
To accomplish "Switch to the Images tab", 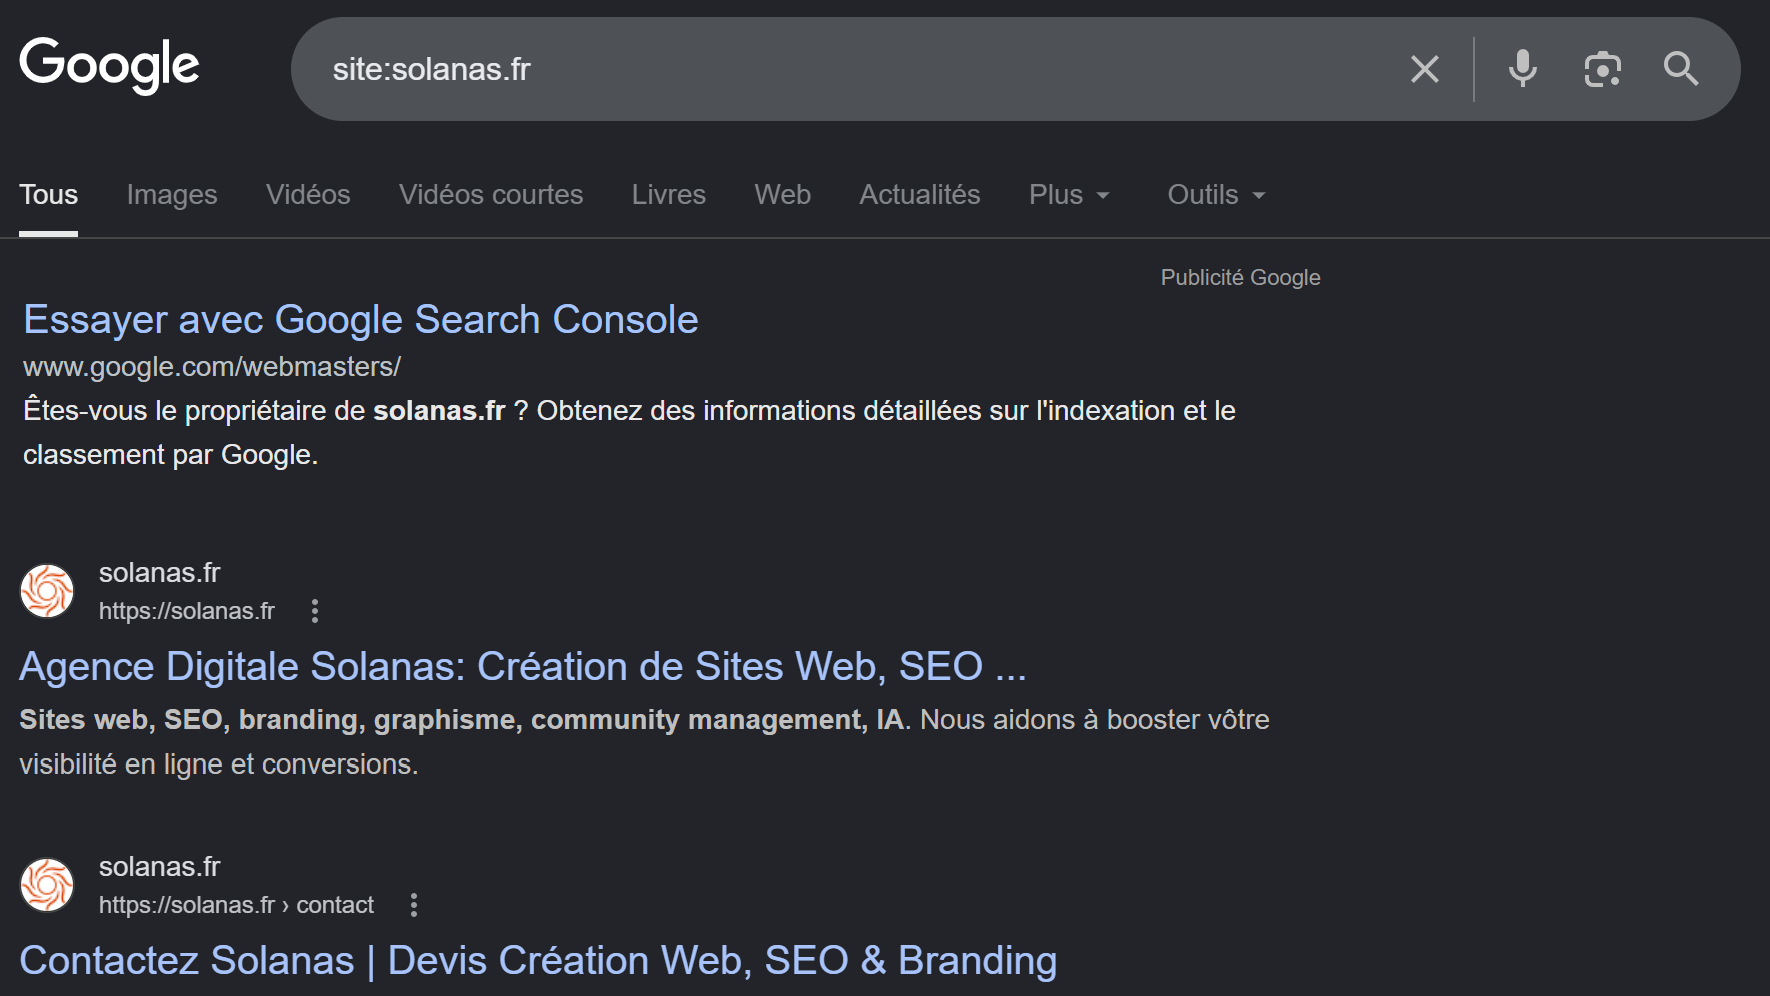I will coord(172,194).
